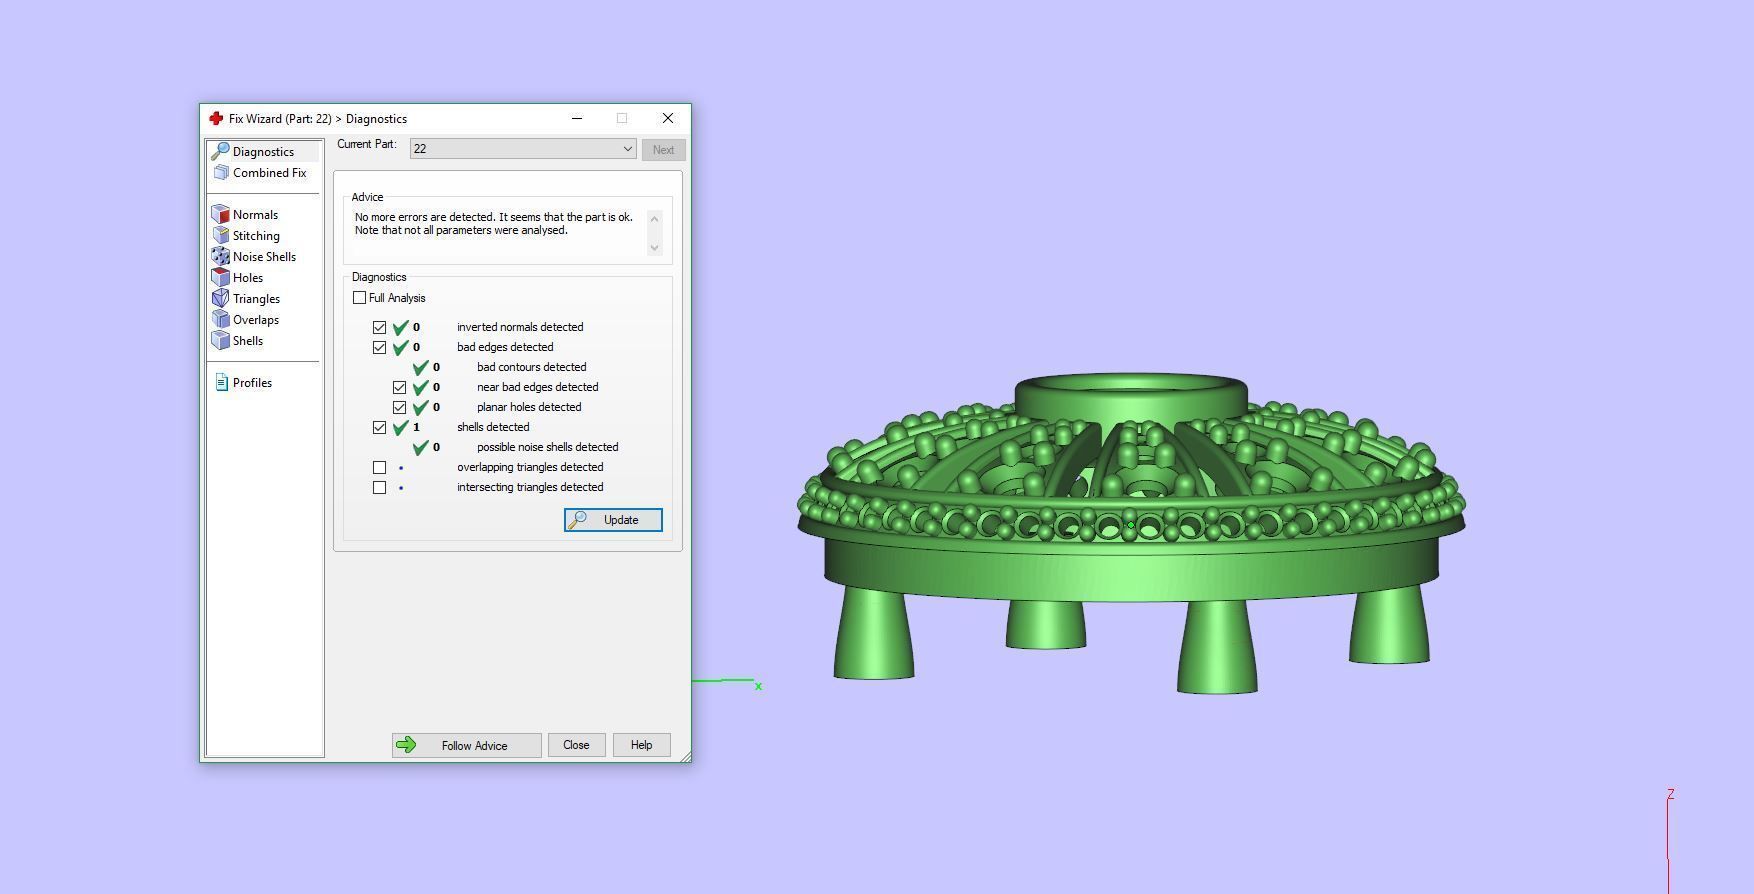Viewport: 1754px width, 894px height.
Task: Enable the Full Analysis checkbox
Action: pyautogui.click(x=360, y=298)
